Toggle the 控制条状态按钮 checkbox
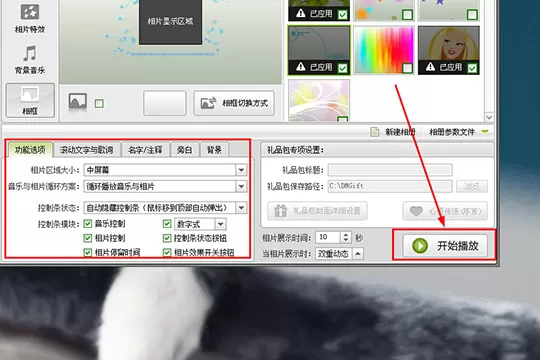The image size is (540, 360). 167,238
